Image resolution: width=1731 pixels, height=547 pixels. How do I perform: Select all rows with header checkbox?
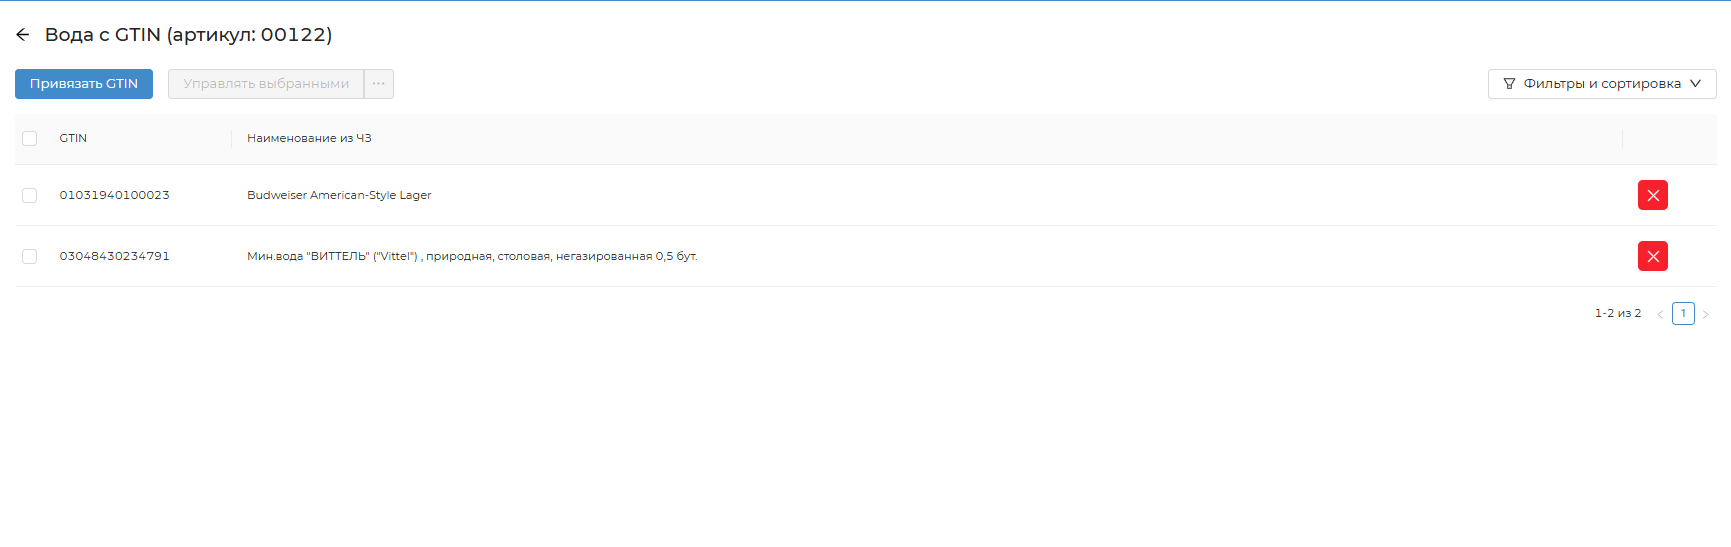[x=30, y=139]
